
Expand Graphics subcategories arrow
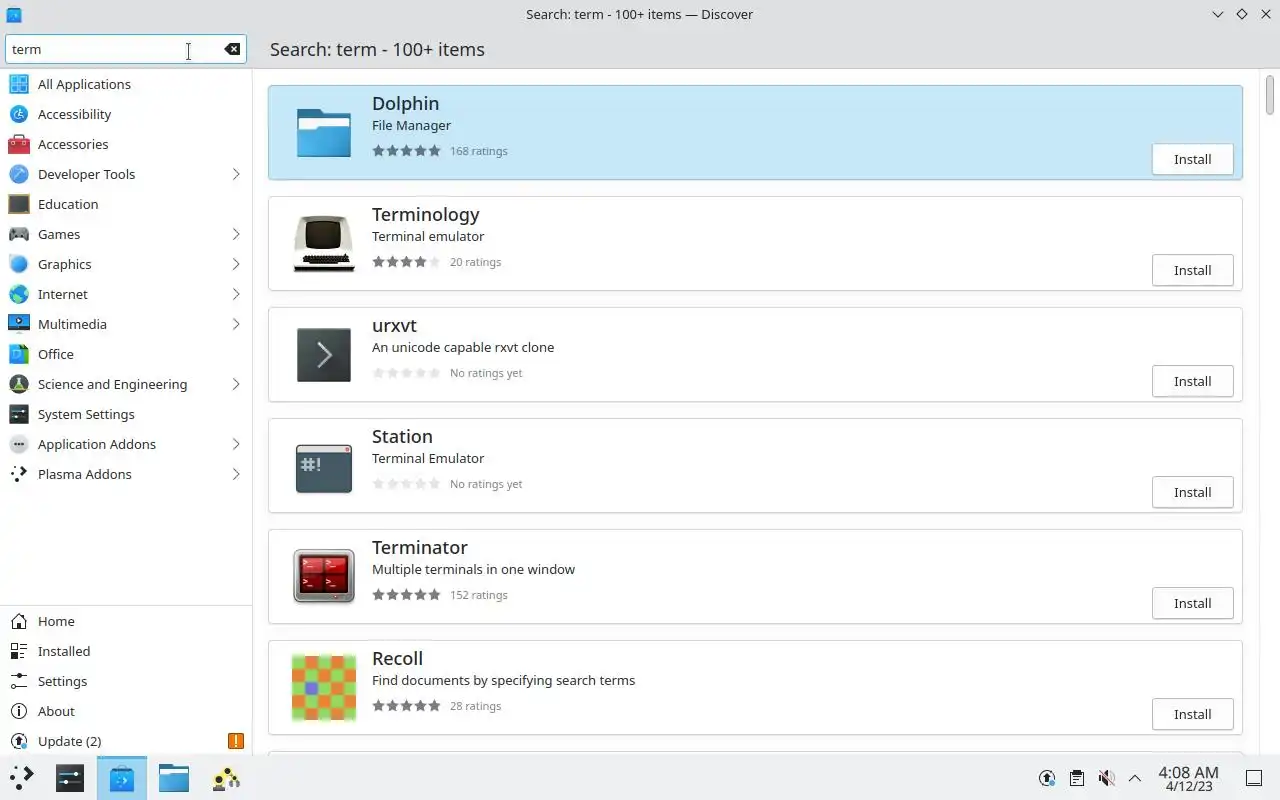tap(236, 264)
